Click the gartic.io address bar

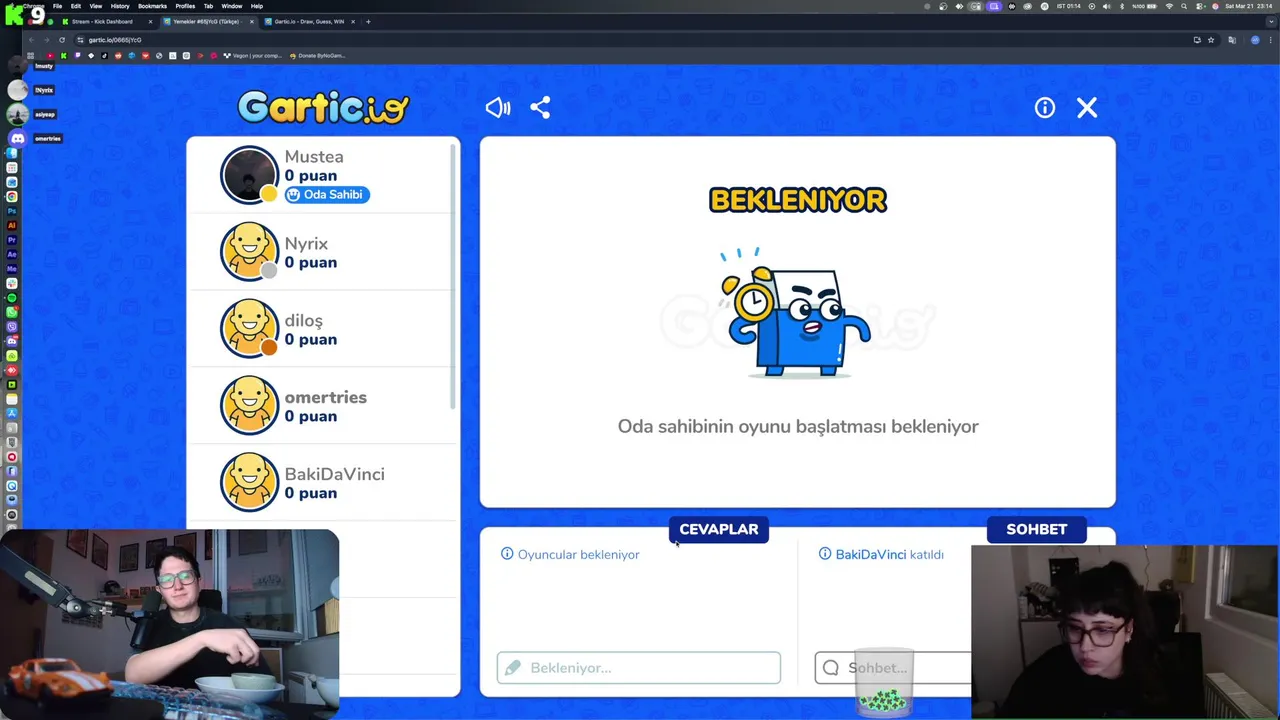click(640, 40)
